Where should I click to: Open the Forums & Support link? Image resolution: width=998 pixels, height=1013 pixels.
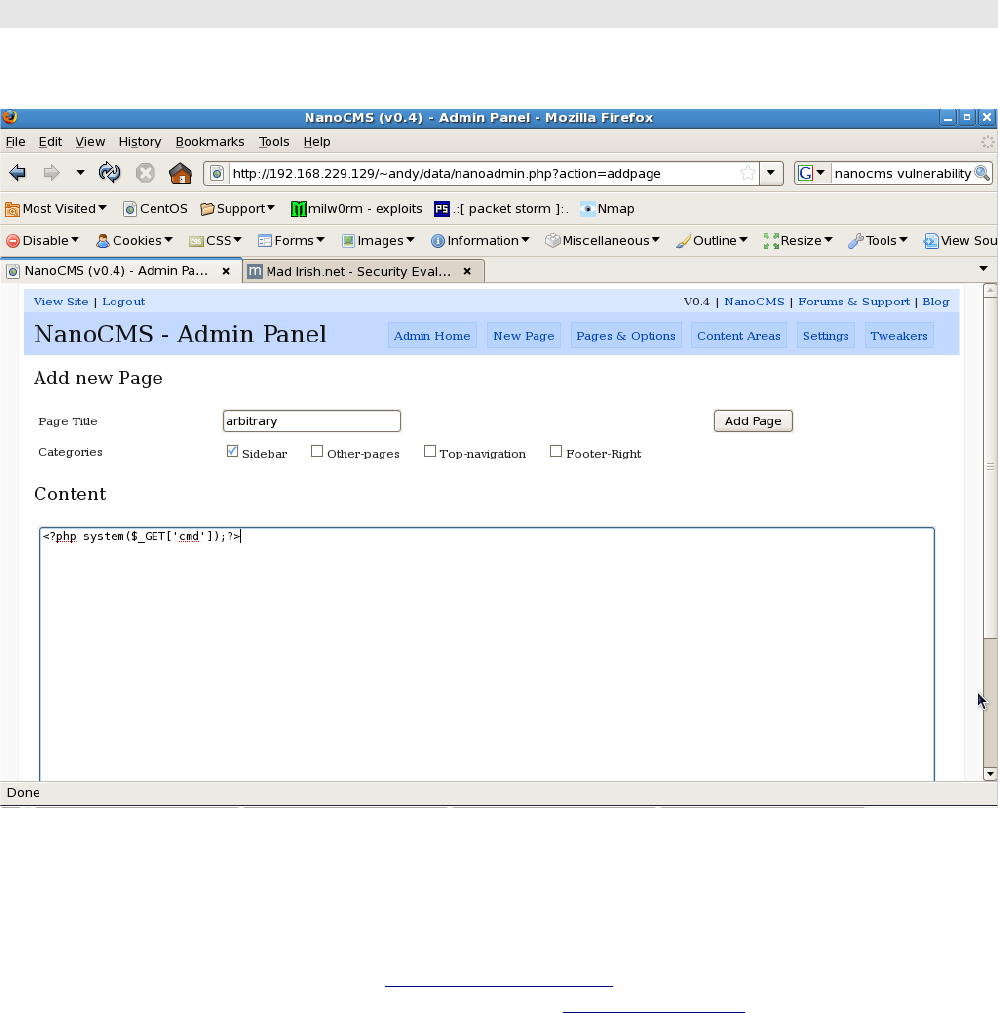pyautogui.click(x=854, y=302)
